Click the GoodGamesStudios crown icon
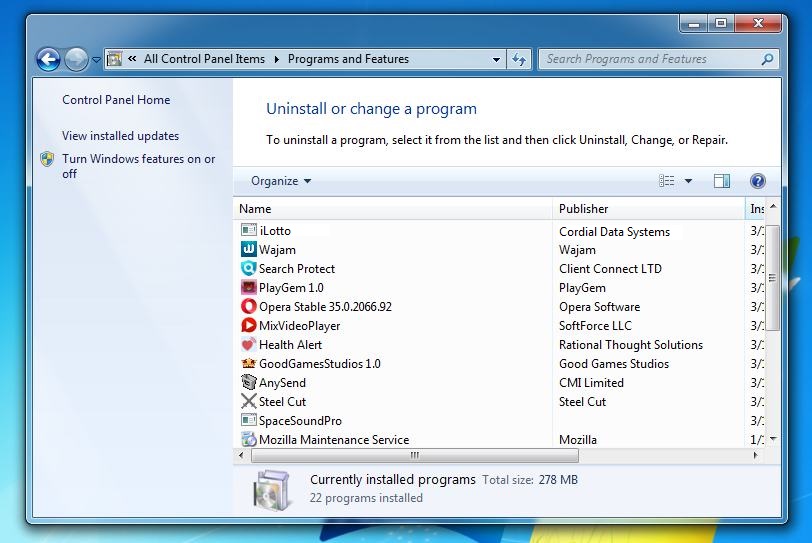This screenshot has width=812, height=543. [249, 363]
